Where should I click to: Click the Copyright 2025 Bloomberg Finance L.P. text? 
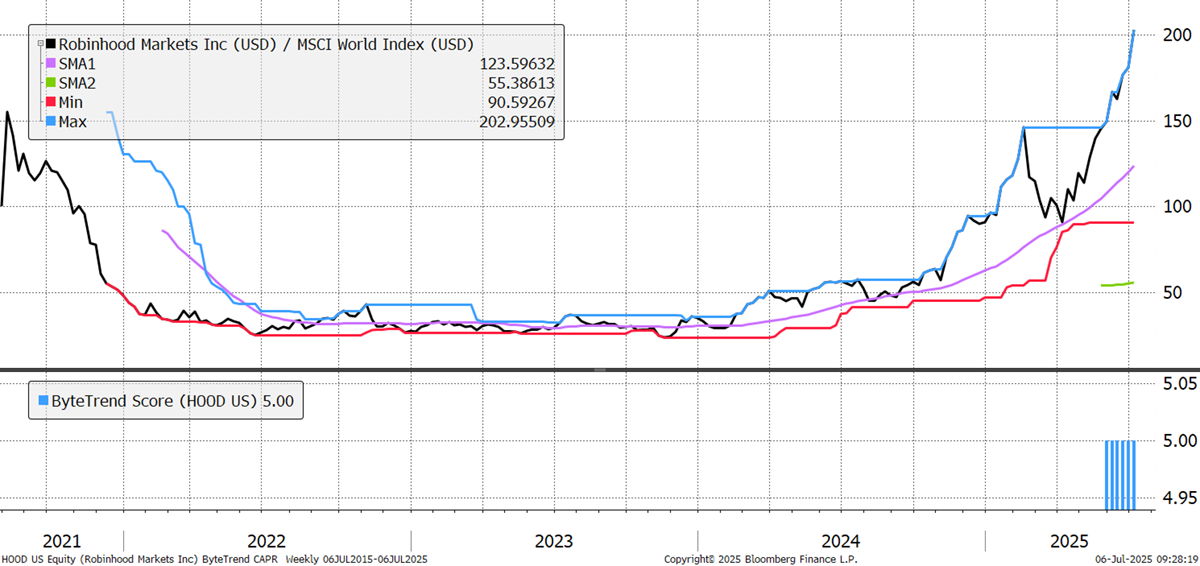(x=760, y=559)
